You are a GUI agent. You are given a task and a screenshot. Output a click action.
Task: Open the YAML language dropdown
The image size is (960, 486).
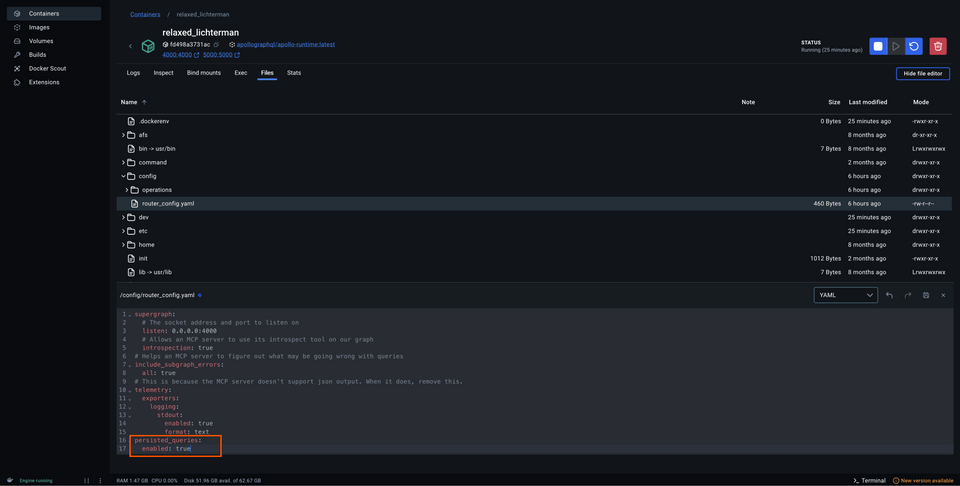point(845,295)
